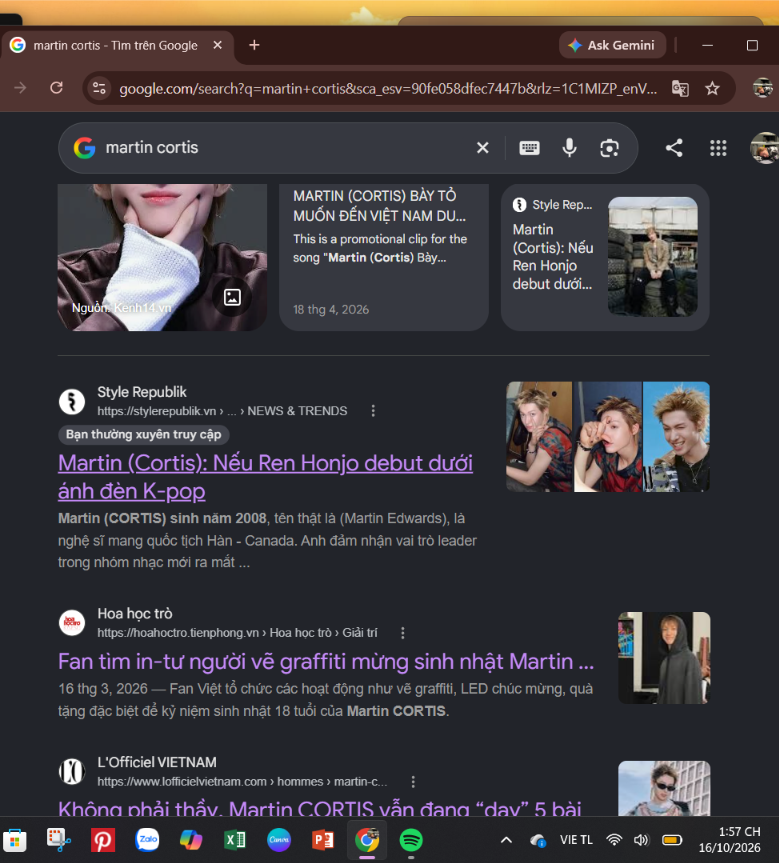
Task: Open Hoa học trò result options menu
Action: (x=402, y=633)
